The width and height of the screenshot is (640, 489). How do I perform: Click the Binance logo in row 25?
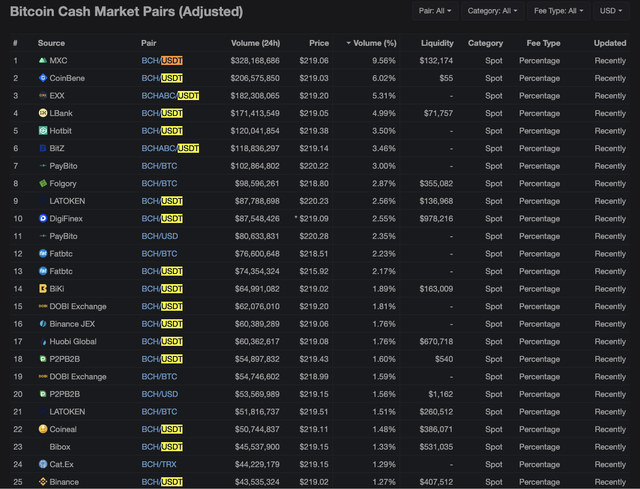pyautogui.click(x=42, y=482)
